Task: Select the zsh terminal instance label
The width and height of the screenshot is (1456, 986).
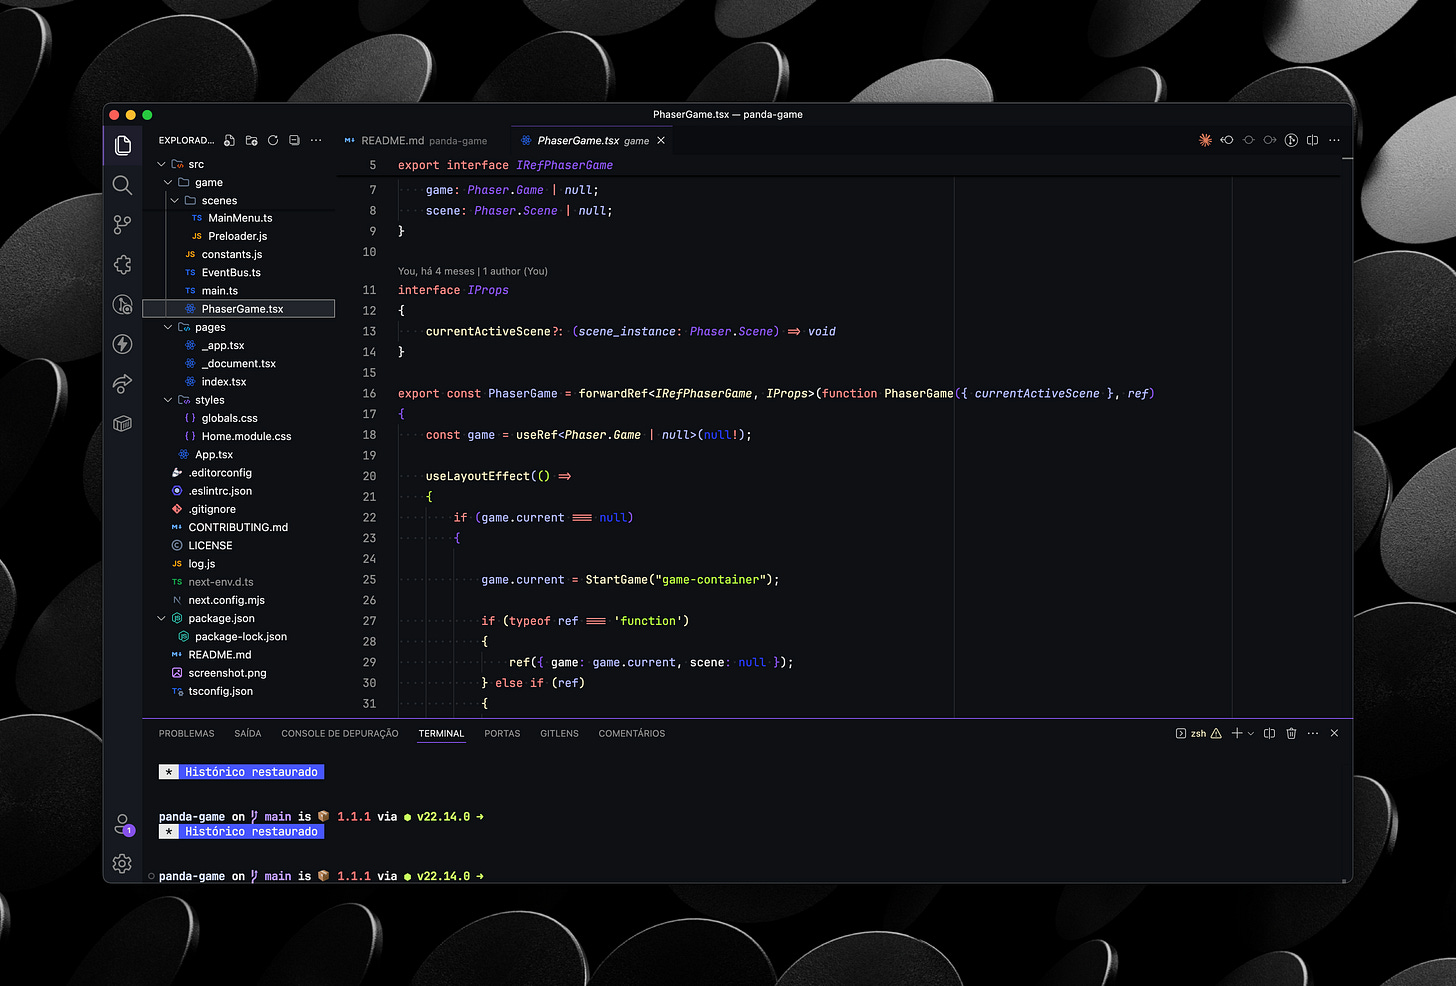Action: [x=1198, y=733]
